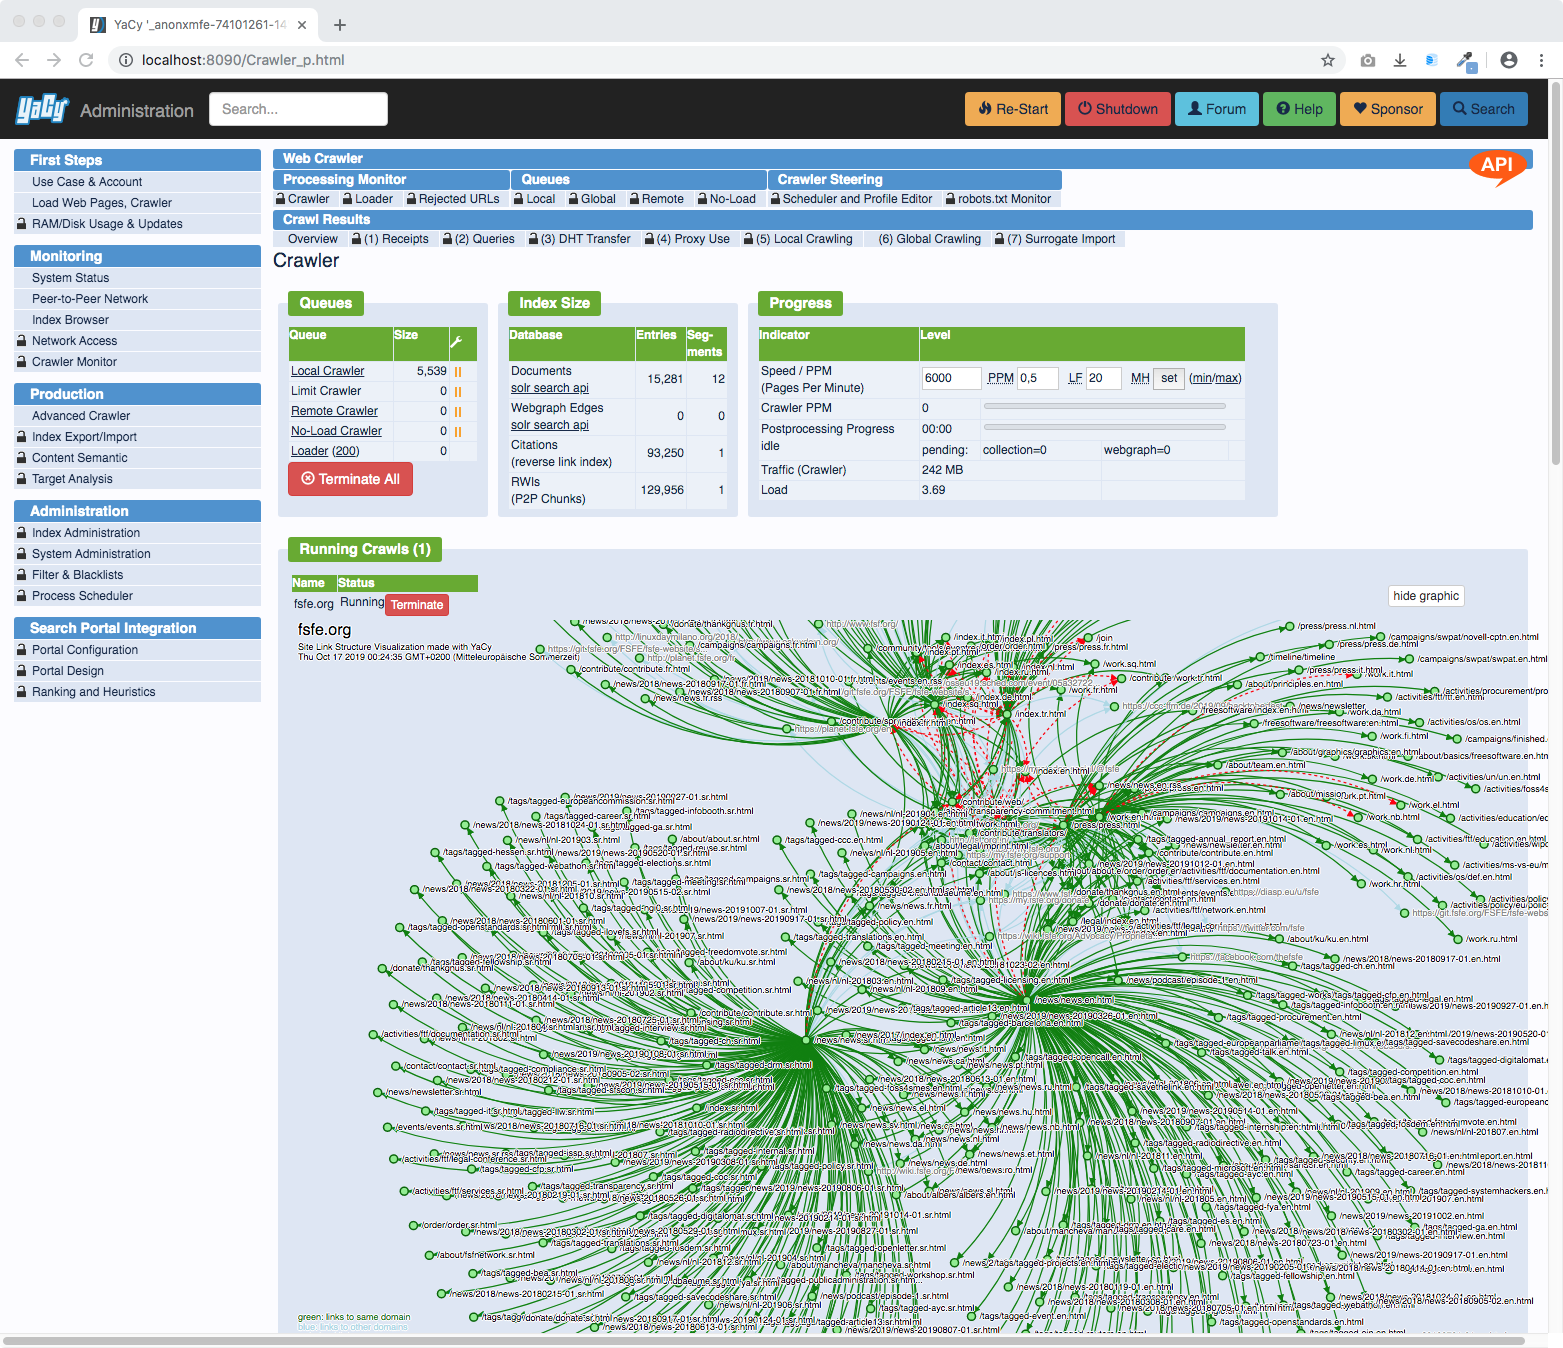Open the browser profile icon
The width and height of the screenshot is (1563, 1348).
click(1509, 60)
